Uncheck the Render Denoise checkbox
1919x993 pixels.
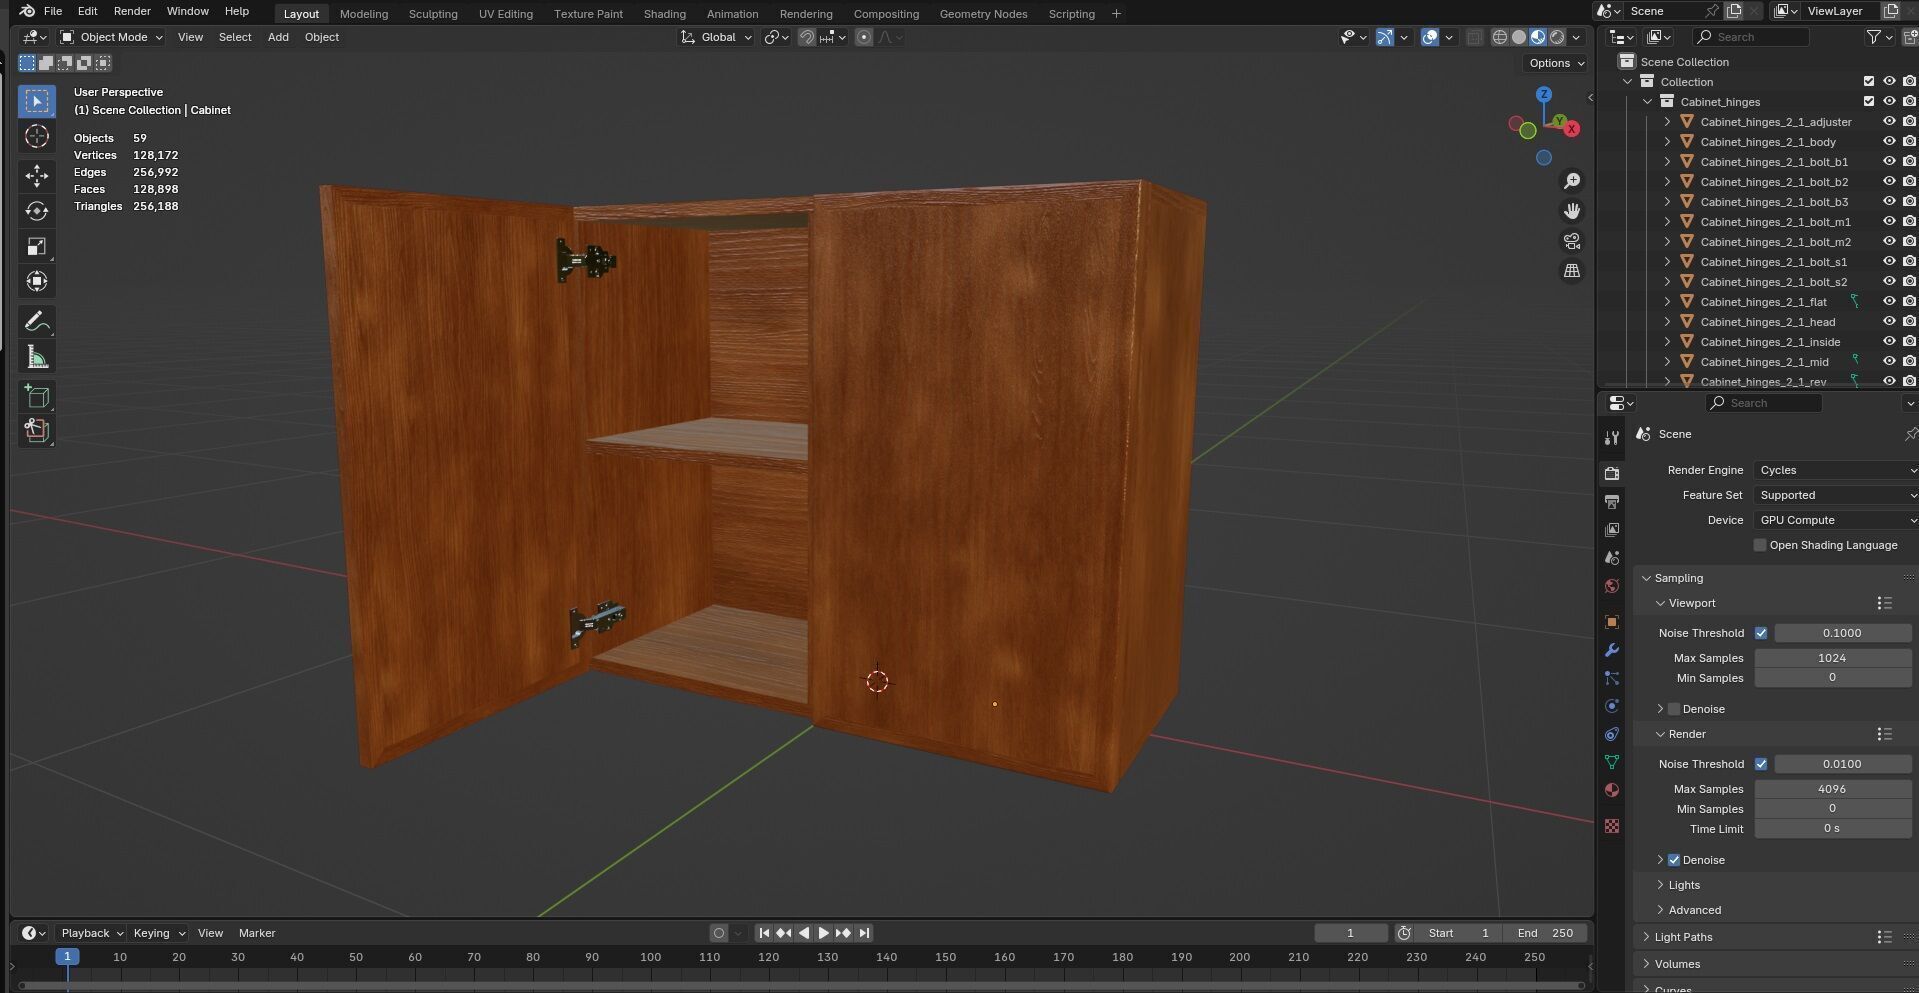[1674, 860]
